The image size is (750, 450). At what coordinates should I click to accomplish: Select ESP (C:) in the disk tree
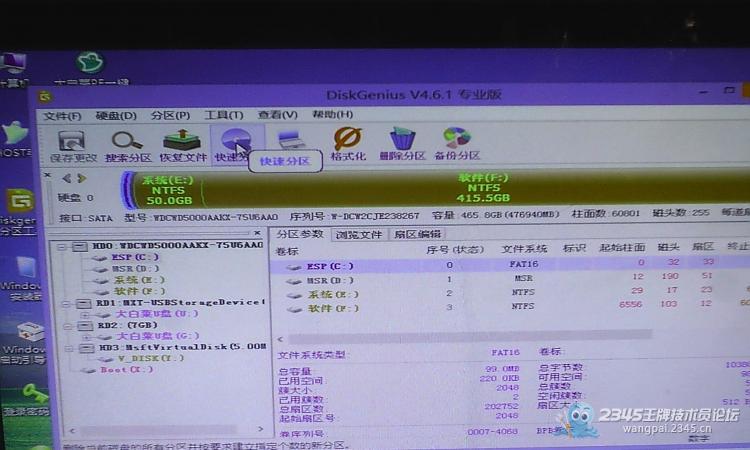point(135,257)
